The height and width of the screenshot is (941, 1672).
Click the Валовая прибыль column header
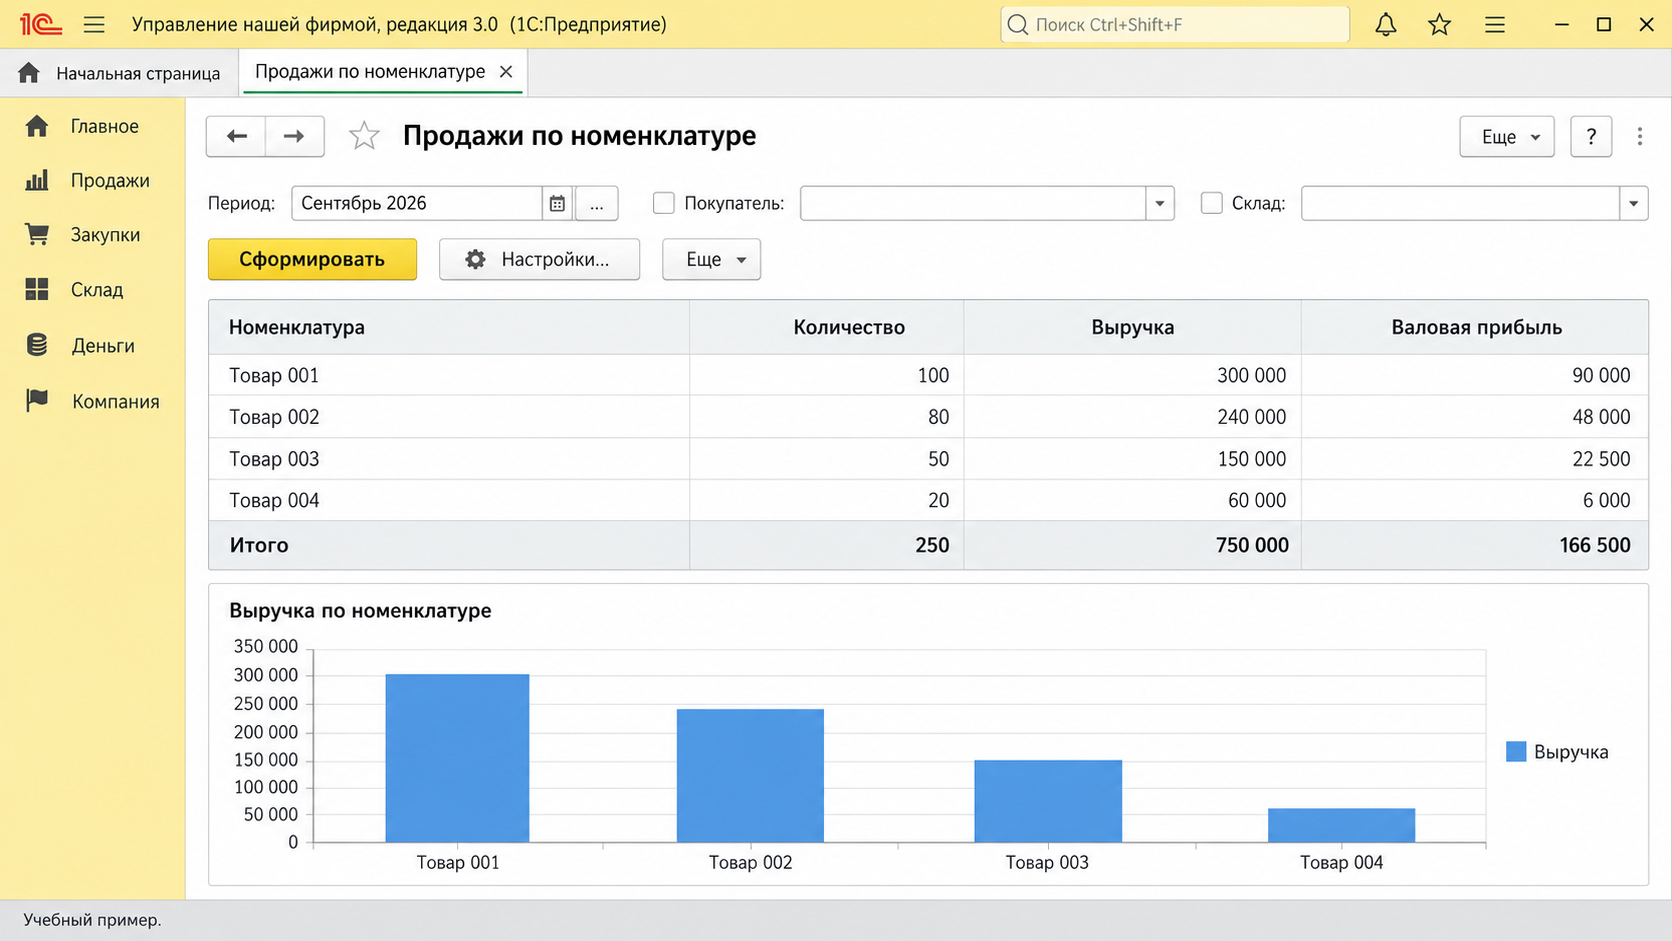[1476, 327]
